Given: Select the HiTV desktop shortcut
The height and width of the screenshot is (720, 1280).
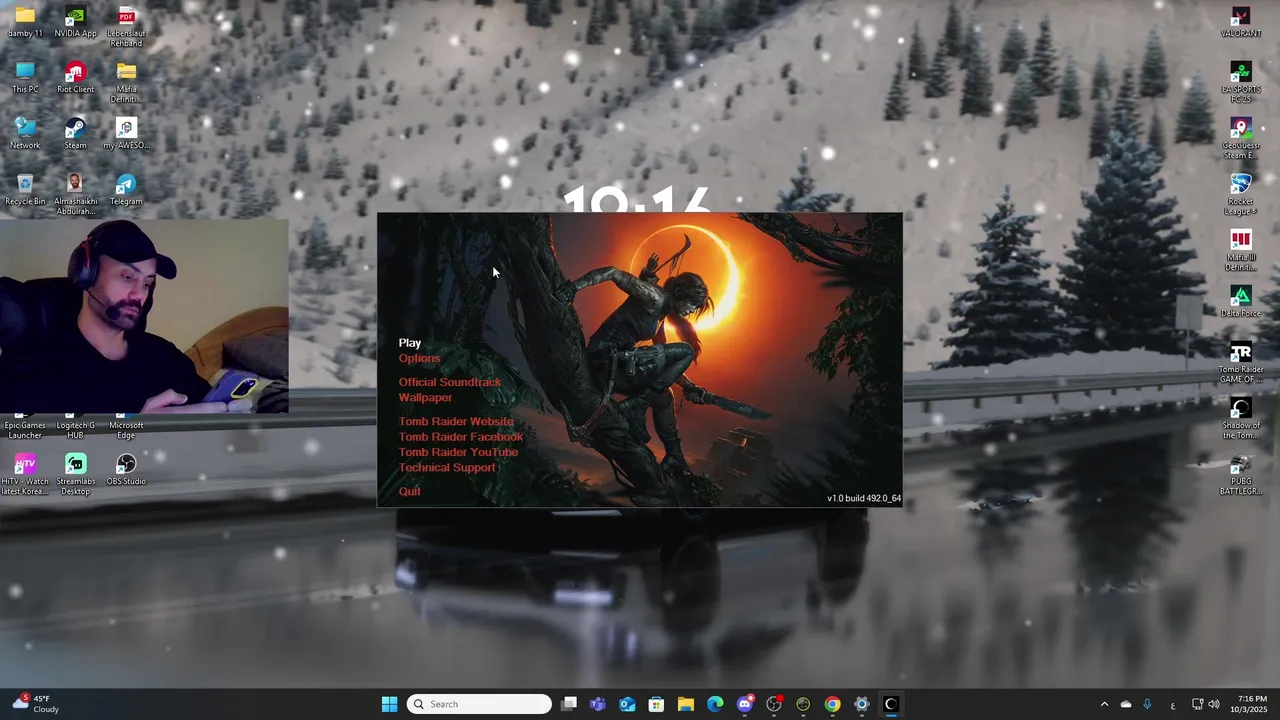Looking at the screenshot, I should (x=25, y=475).
